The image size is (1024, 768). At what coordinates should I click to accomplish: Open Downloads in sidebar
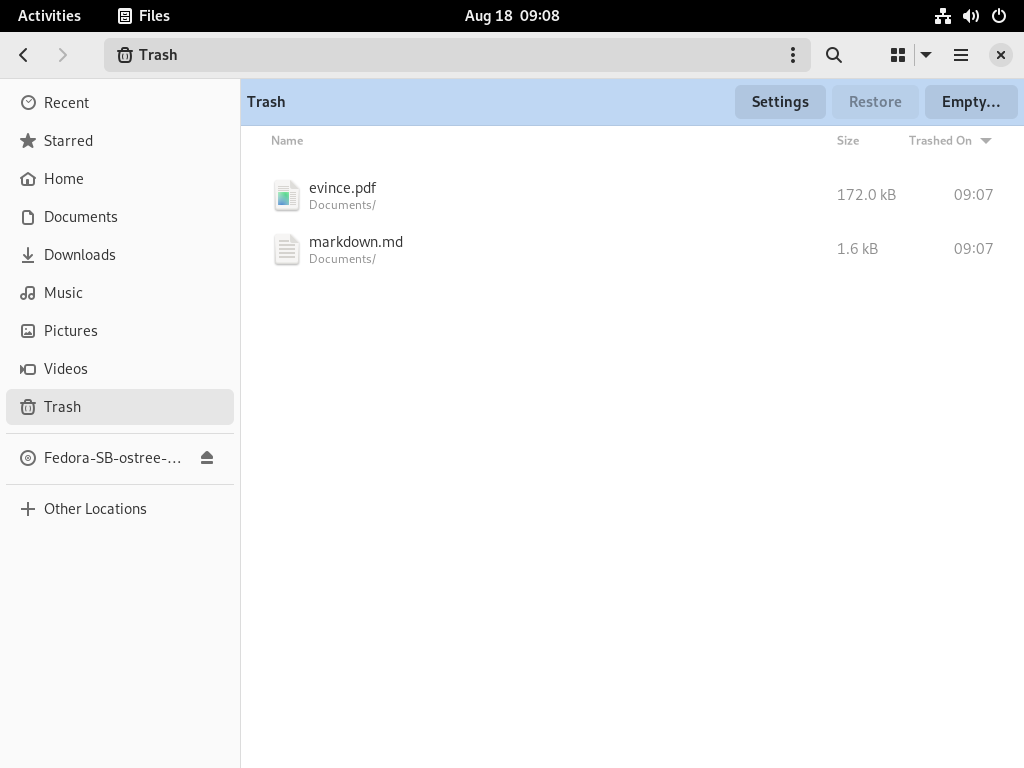click(x=120, y=255)
